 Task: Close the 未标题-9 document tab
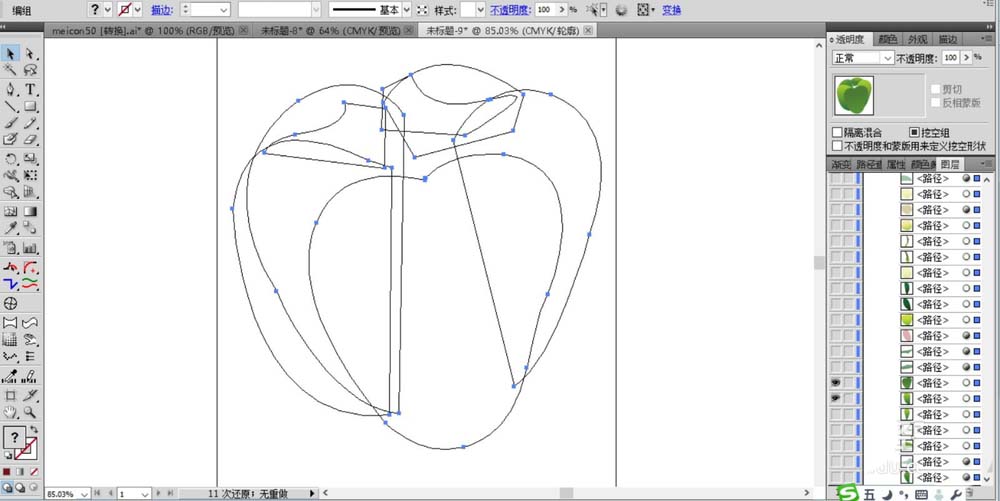click(587, 31)
